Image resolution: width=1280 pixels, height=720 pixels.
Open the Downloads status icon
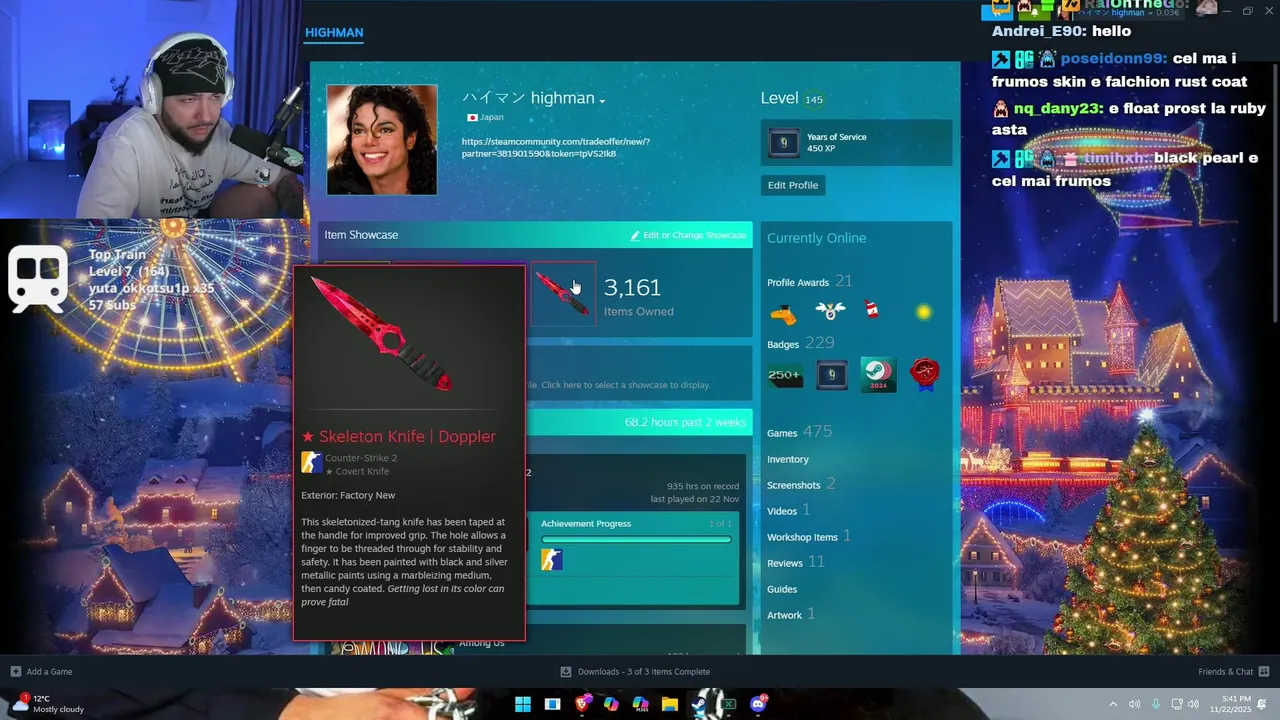click(566, 671)
